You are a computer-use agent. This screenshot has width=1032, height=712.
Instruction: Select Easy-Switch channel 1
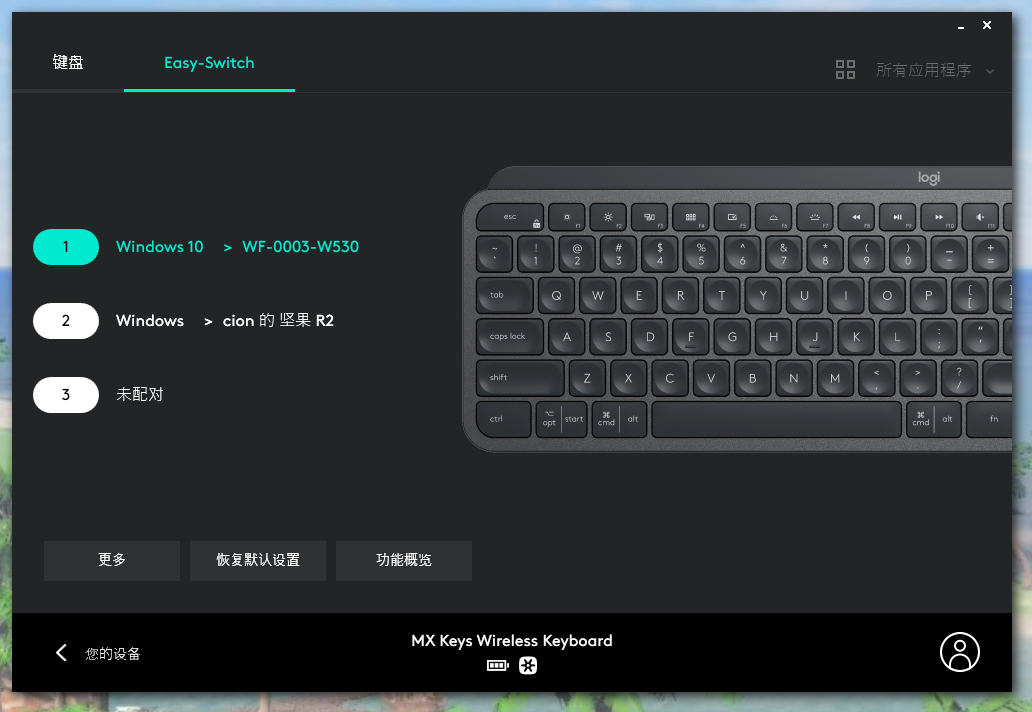(66, 247)
